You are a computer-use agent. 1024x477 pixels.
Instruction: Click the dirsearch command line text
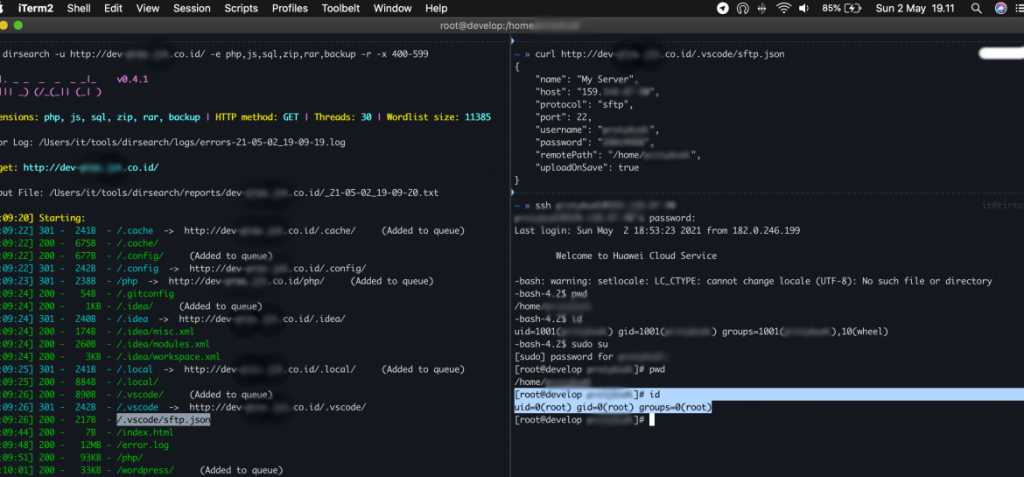coord(215,54)
